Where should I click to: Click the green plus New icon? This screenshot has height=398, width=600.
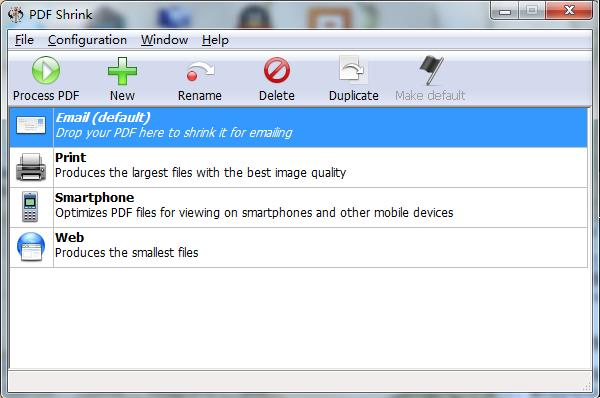coord(122,71)
